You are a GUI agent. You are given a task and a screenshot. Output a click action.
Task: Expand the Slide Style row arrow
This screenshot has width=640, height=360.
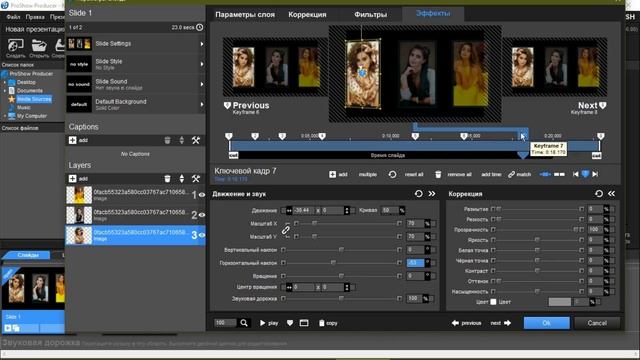pos(202,64)
